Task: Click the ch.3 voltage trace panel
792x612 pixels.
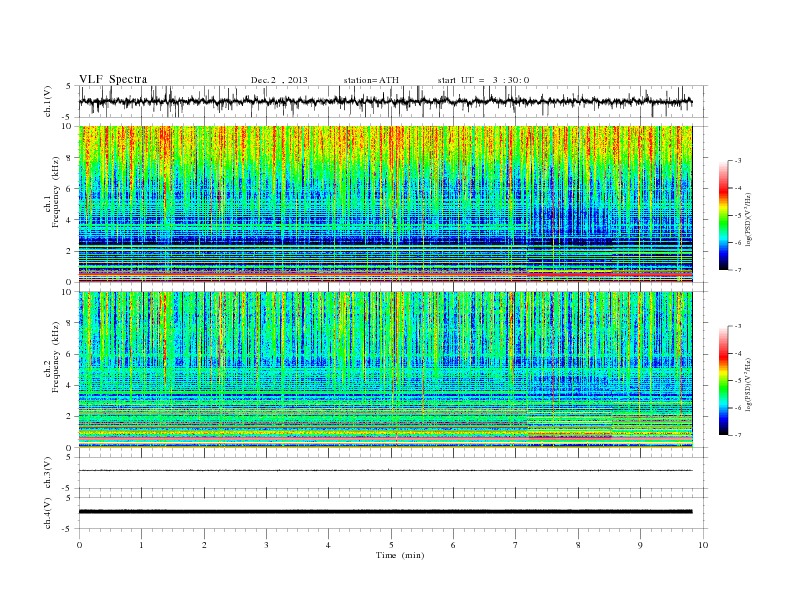Action: 393,473
